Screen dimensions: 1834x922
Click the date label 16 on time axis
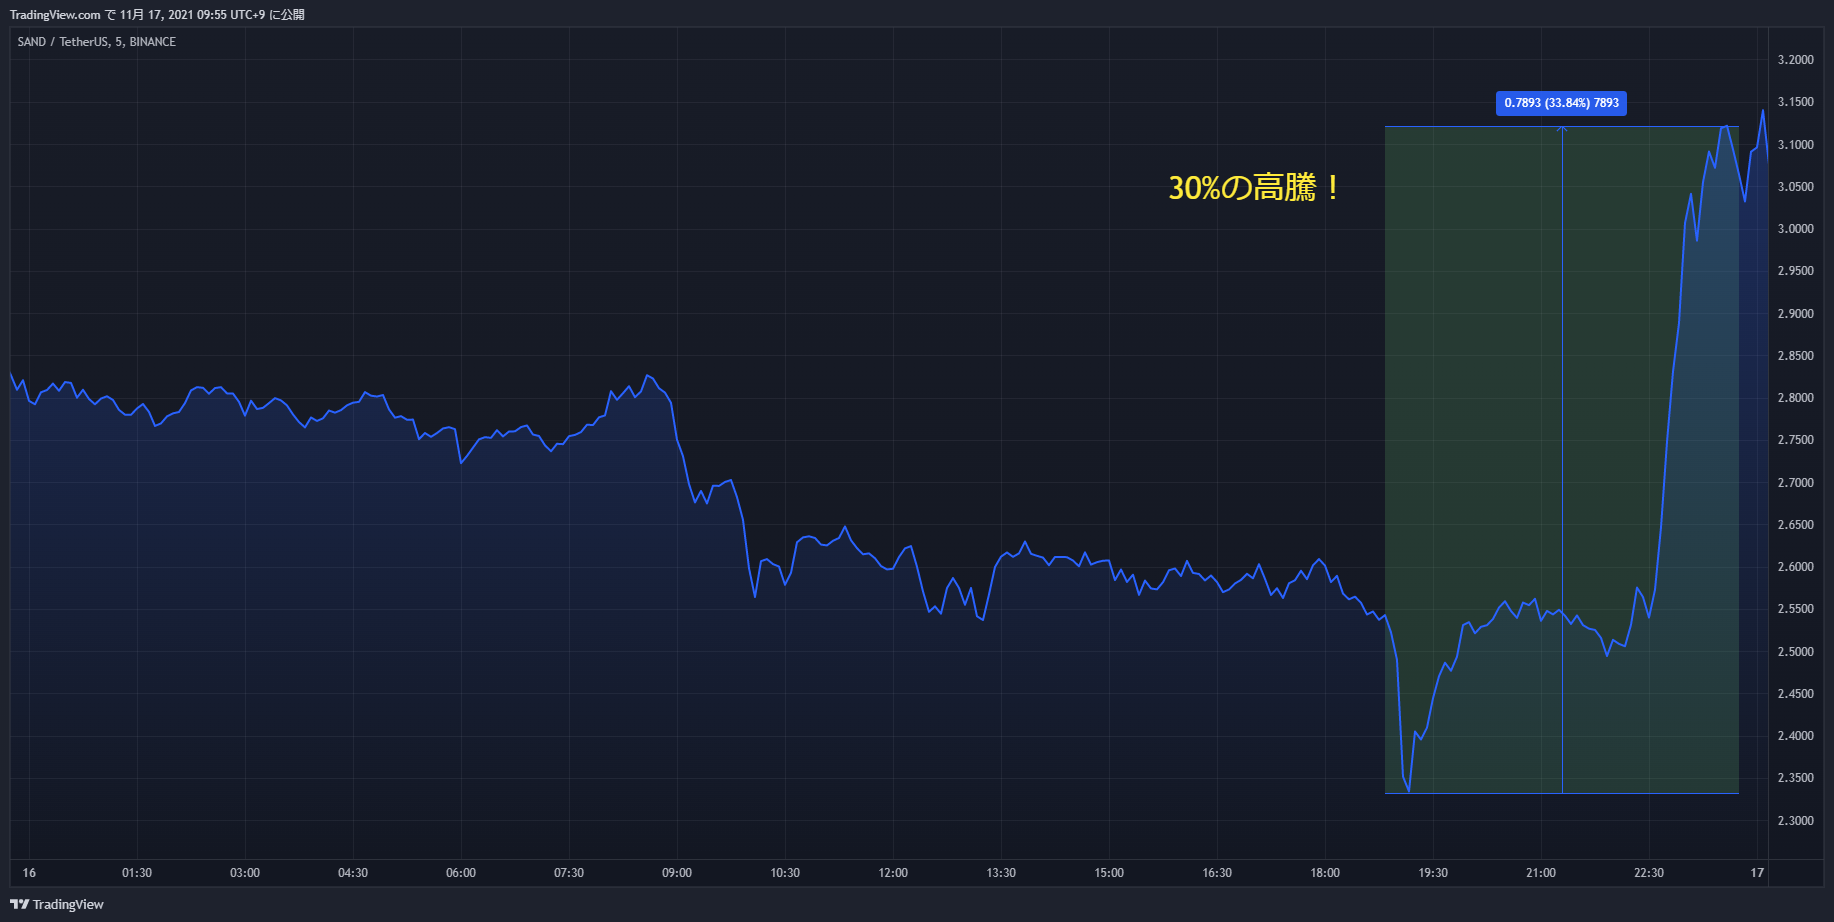[x=29, y=873]
